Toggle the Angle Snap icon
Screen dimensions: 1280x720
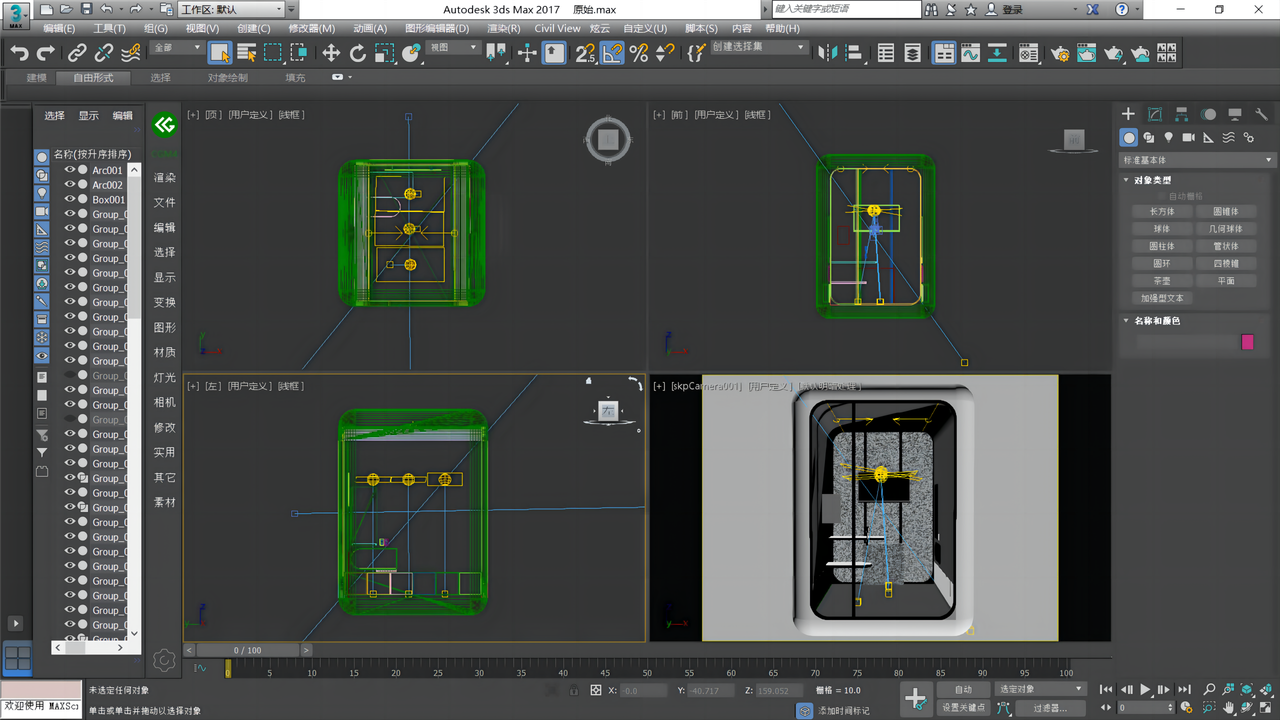pyautogui.click(x=612, y=53)
